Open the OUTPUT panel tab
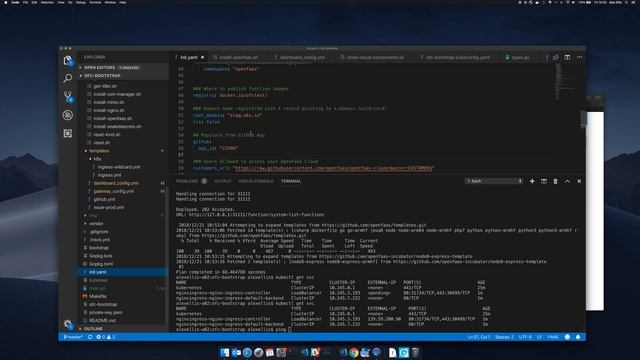 (x=223, y=181)
